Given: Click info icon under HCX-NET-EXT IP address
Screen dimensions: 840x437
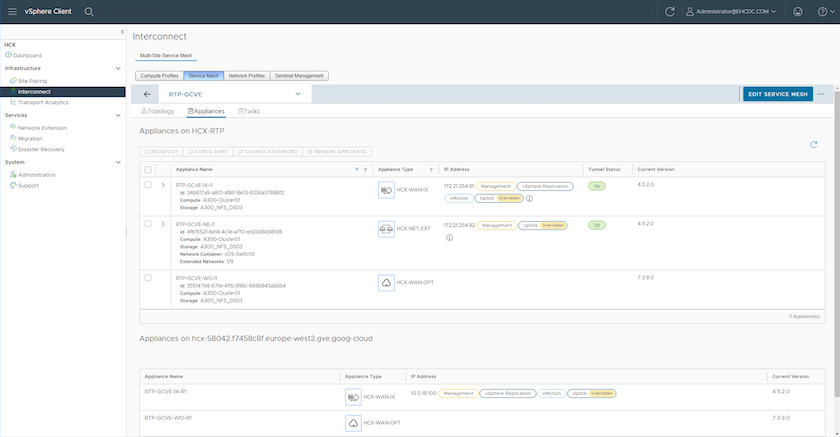Looking at the screenshot, I should point(449,238).
